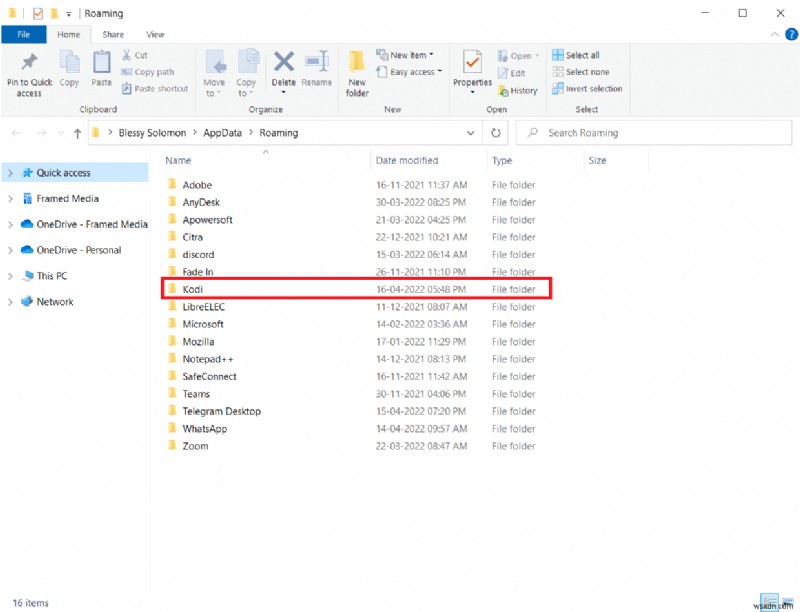Click the Delete X icon

tap(284, 62)
